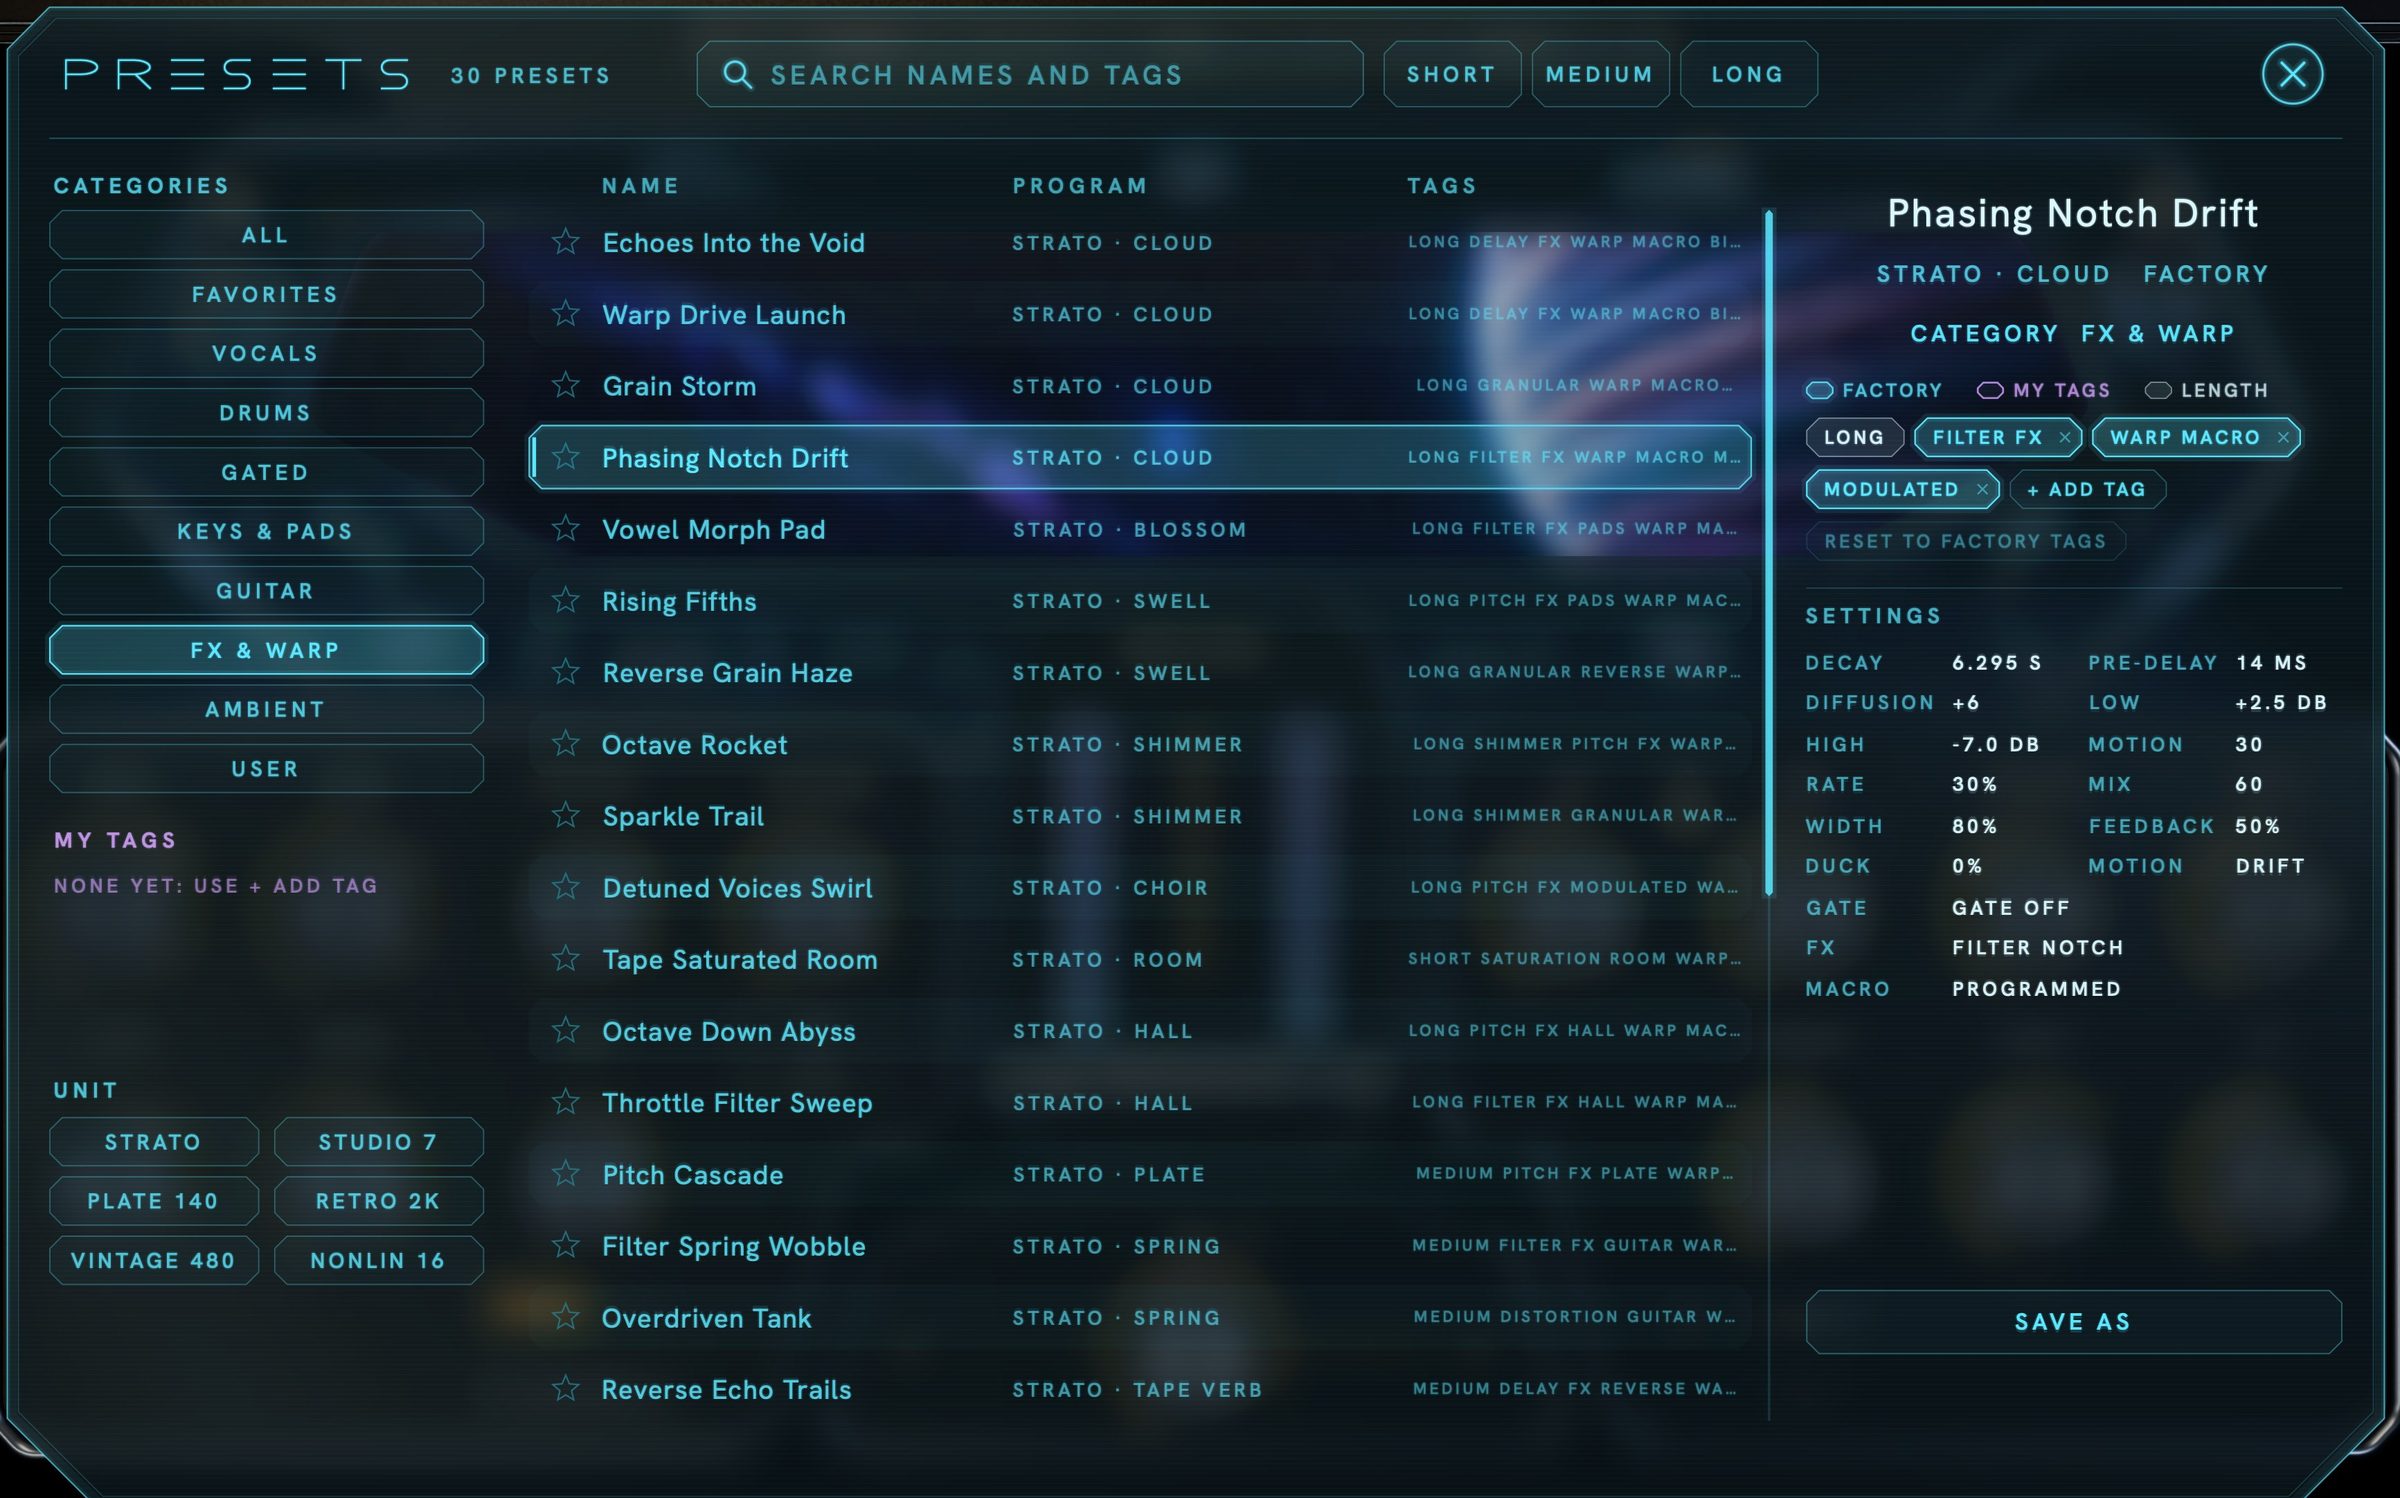The width and height of the screenshot is (2400, 1498).
Task: Favorite the Echoes Into the Void preset star
Action: click(x=566, y=241)
